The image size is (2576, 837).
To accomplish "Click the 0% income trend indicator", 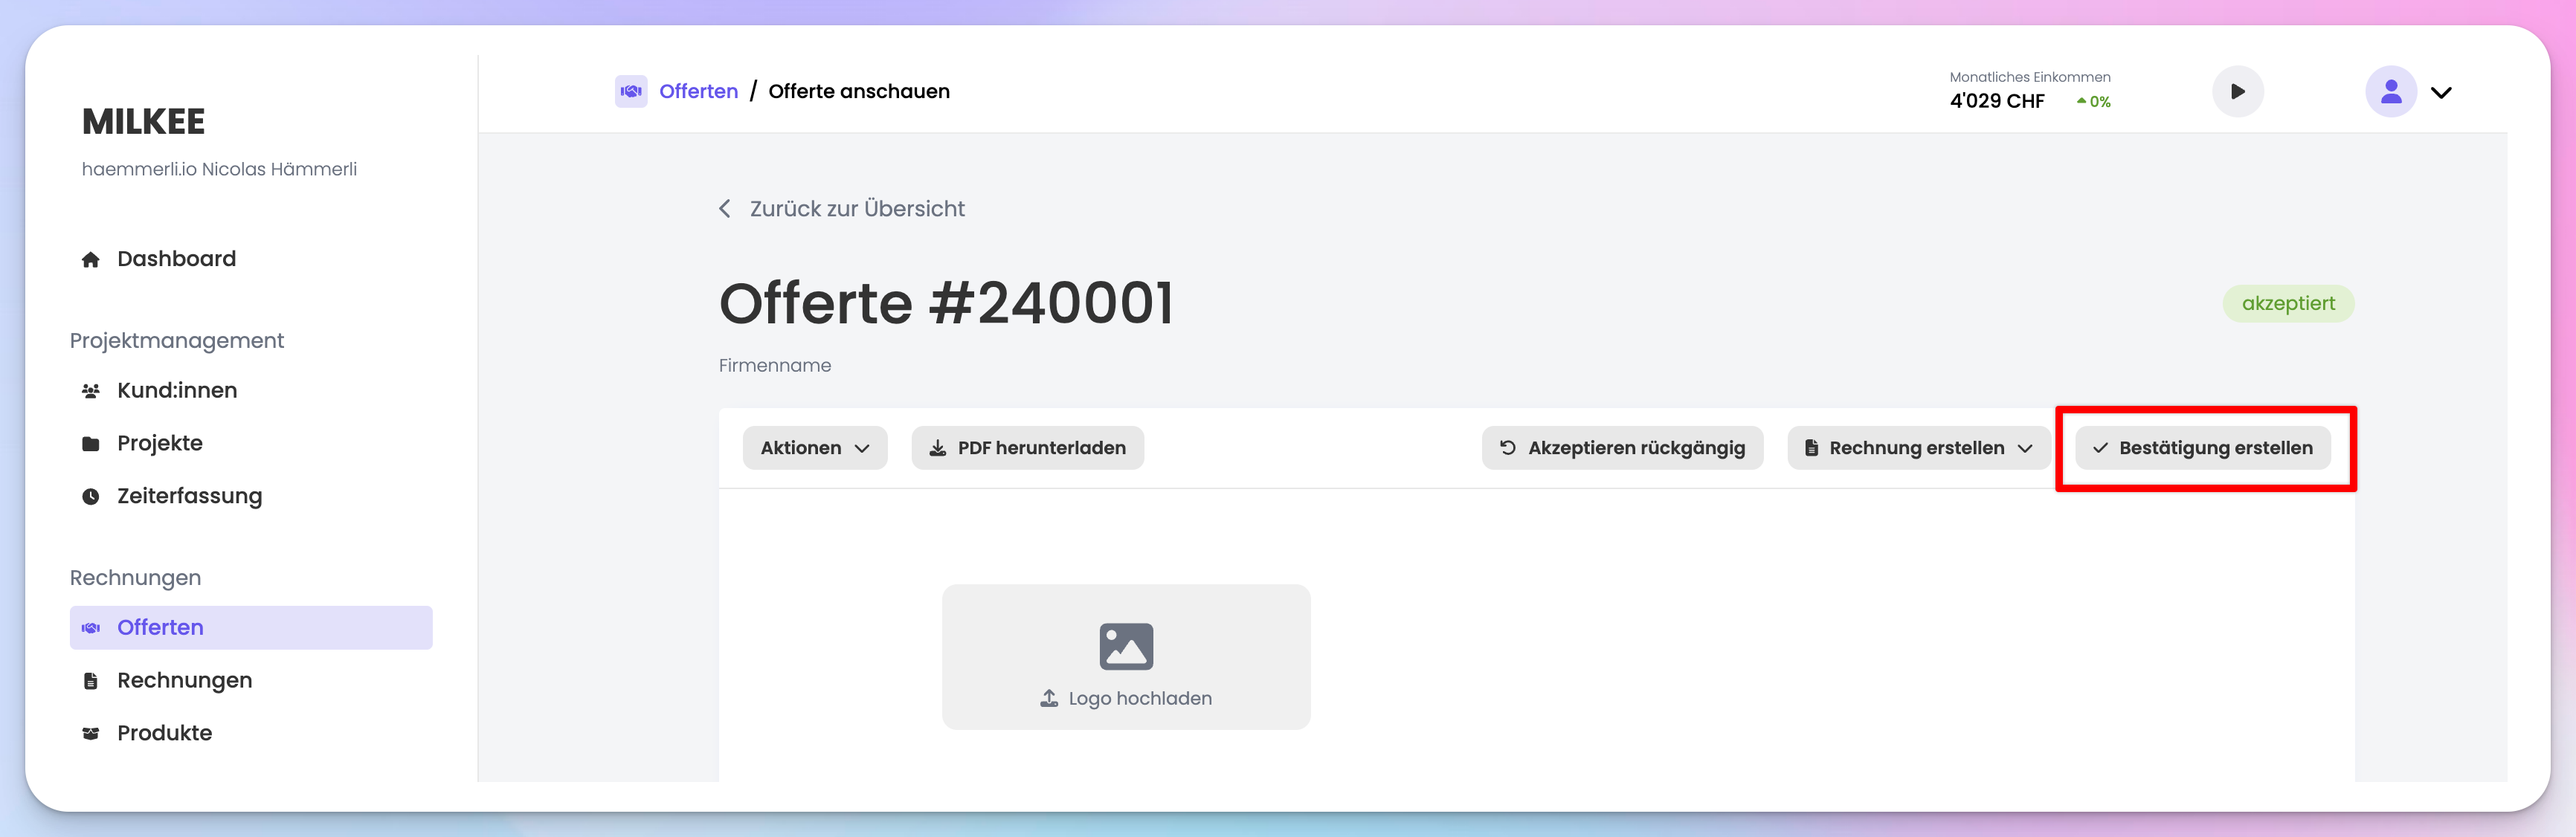I will pos(2093,102).
